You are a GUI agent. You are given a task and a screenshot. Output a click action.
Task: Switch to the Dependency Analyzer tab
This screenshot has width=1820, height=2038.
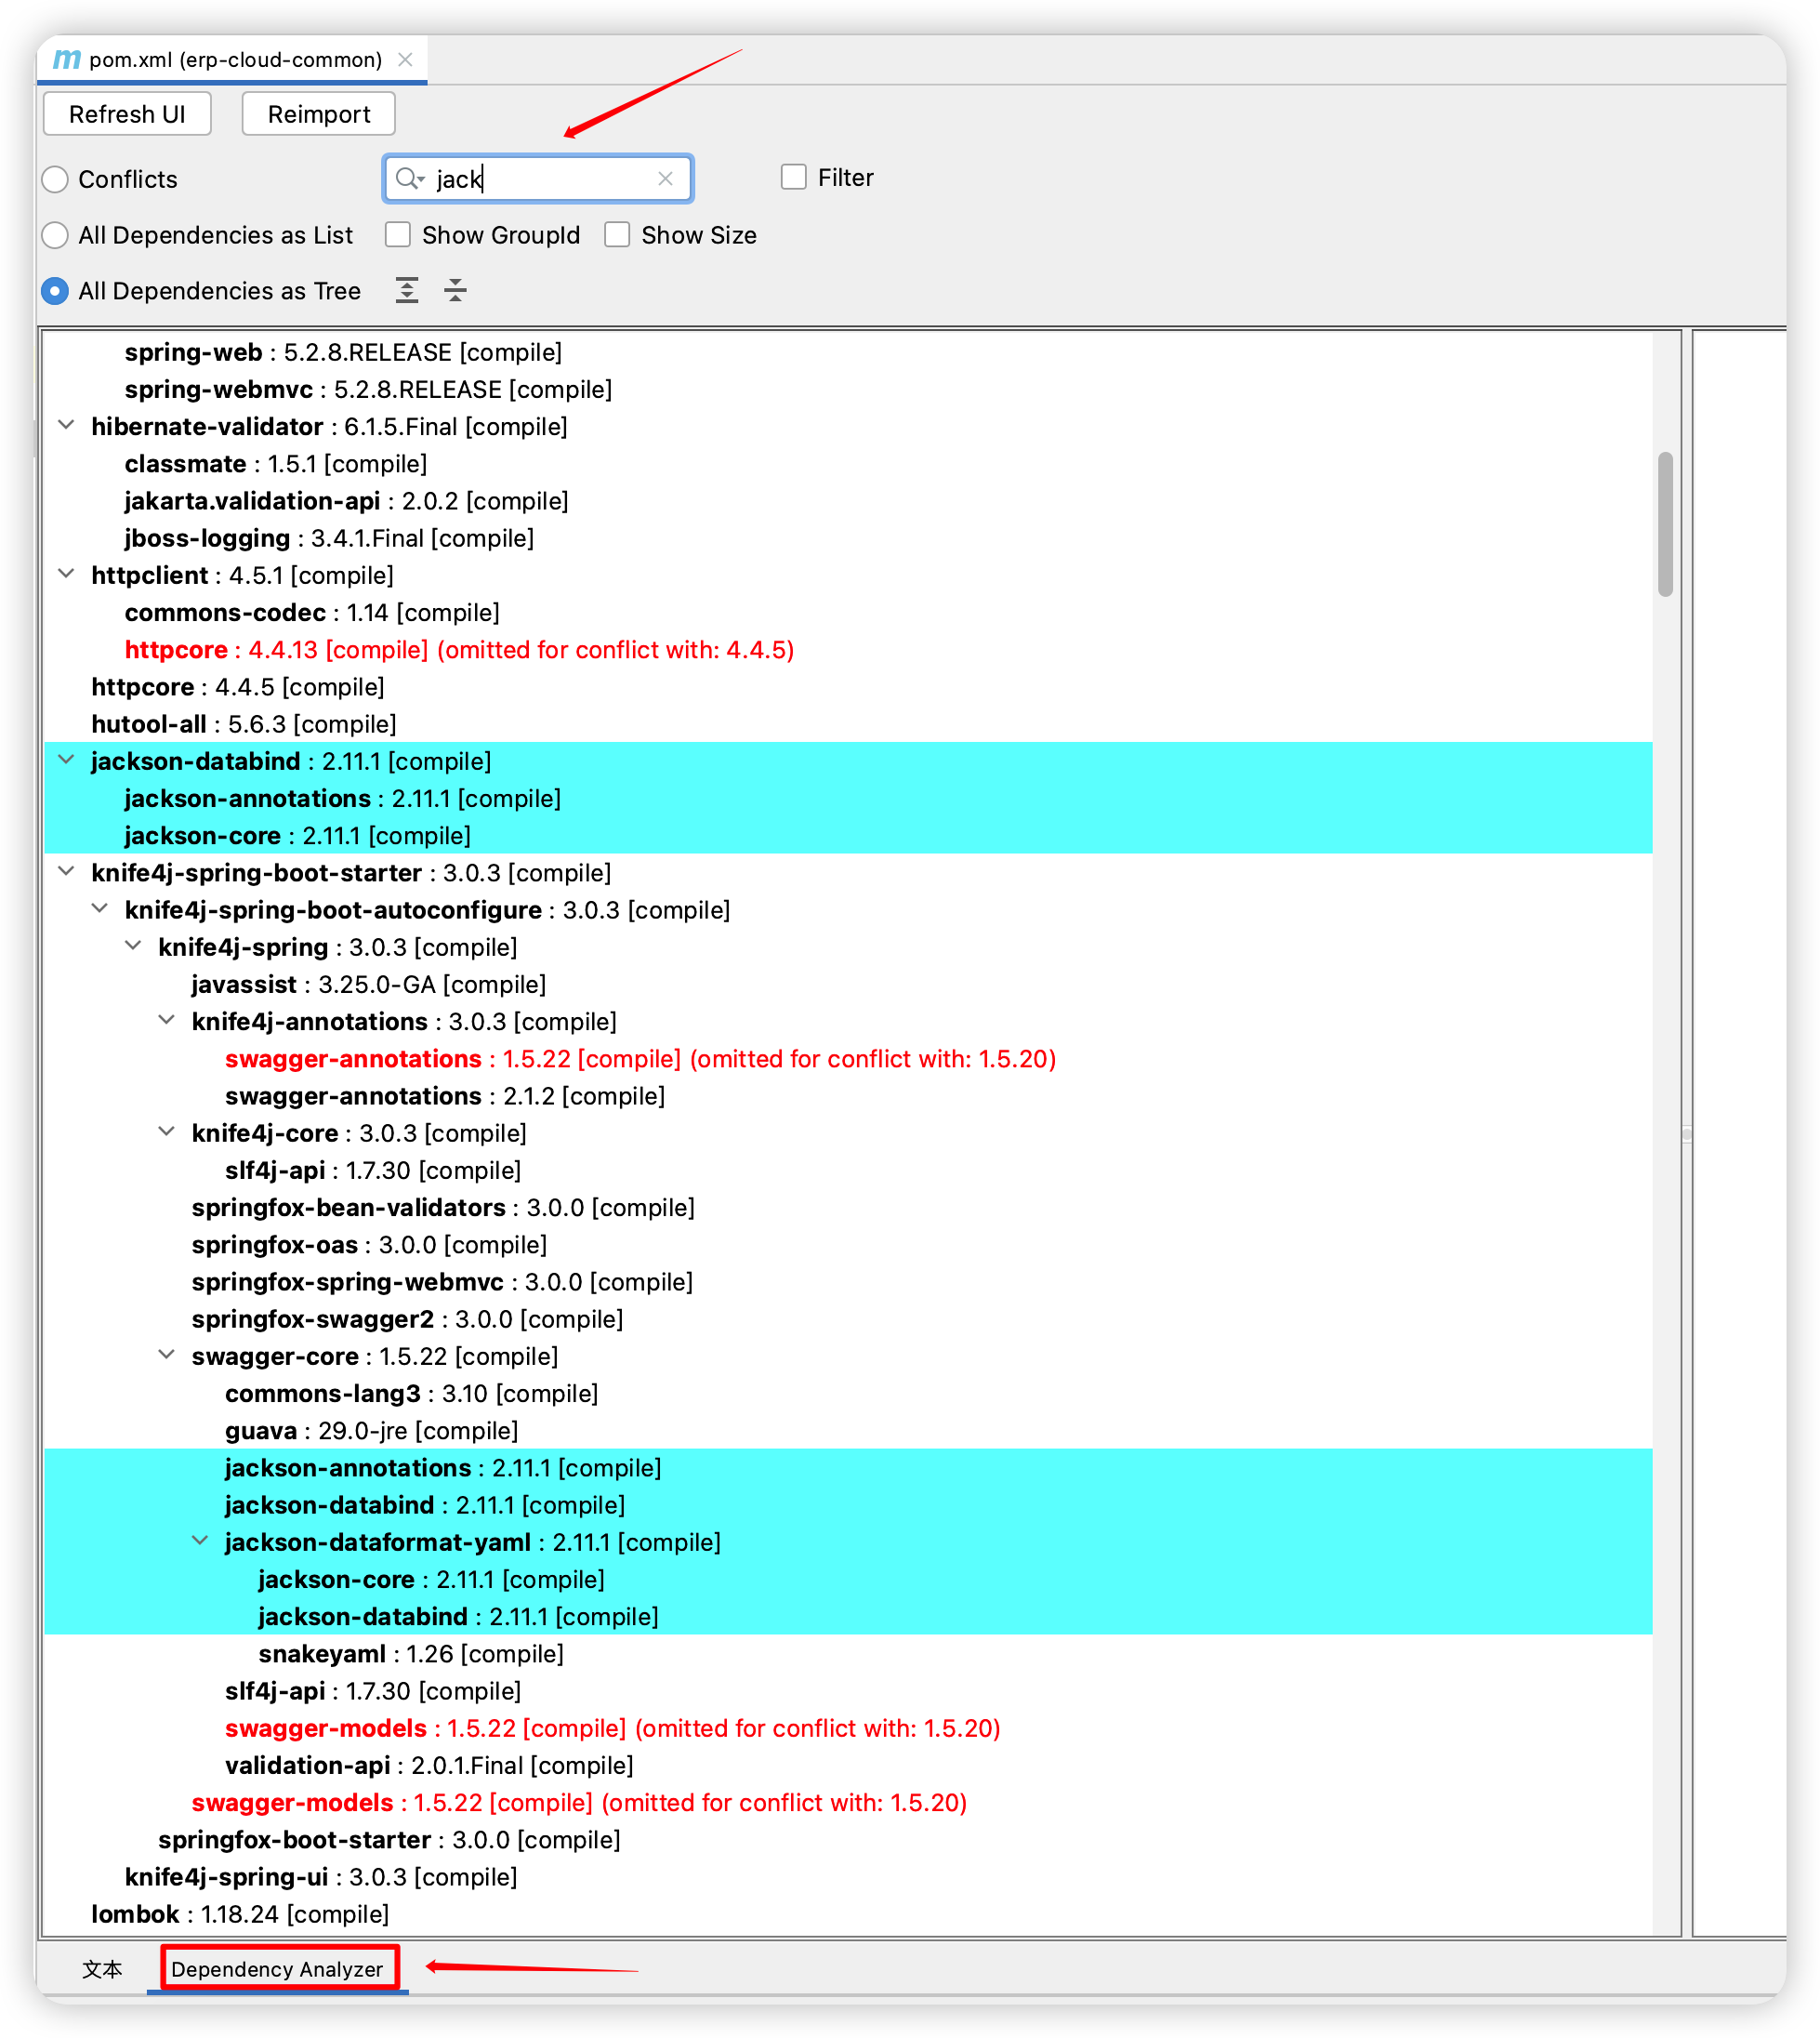click(277, 1969)
